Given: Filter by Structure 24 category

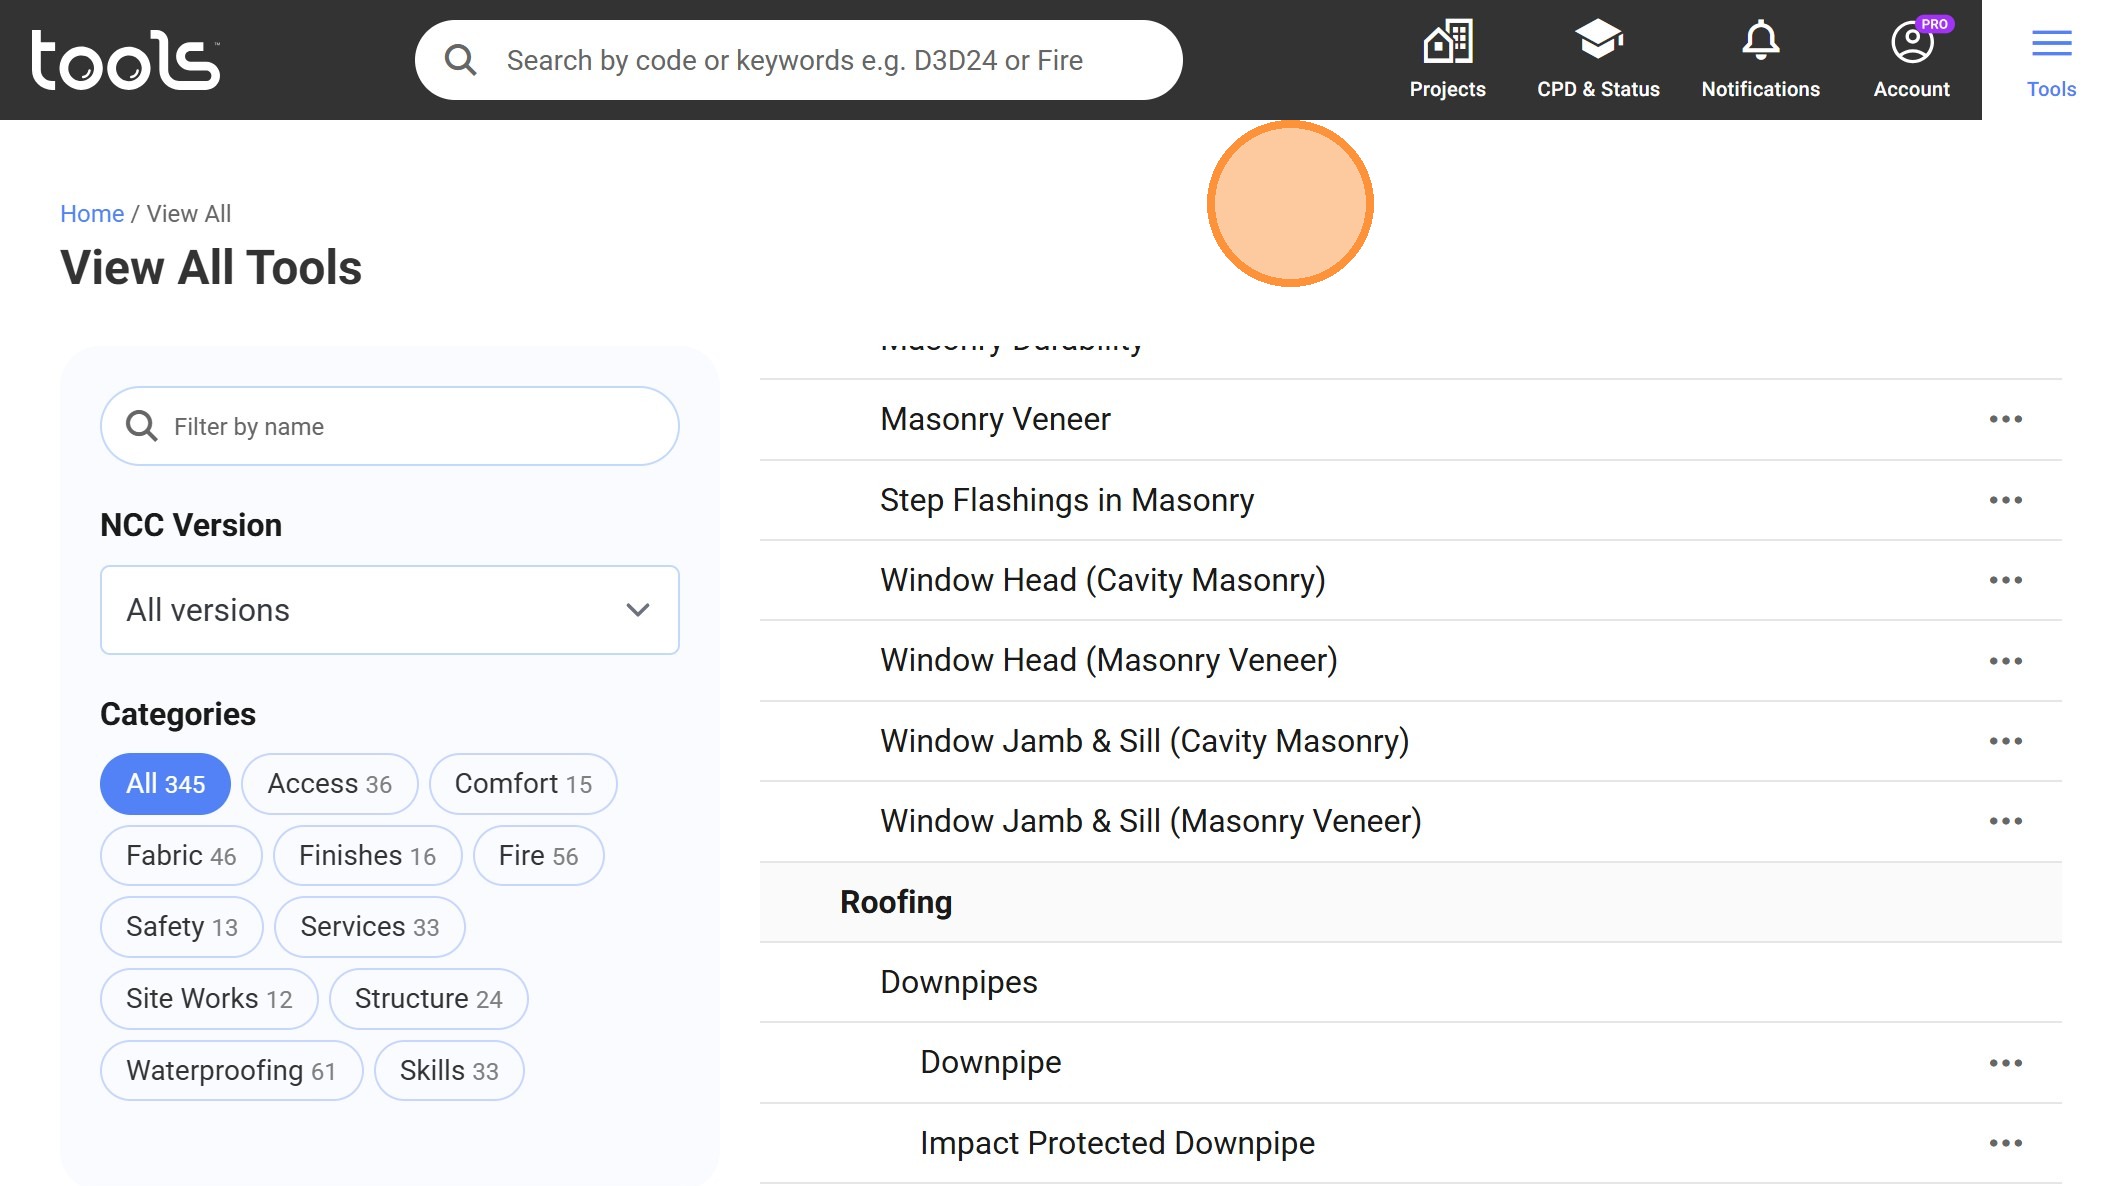Looking at the screenshot, I should pos(428,999).
